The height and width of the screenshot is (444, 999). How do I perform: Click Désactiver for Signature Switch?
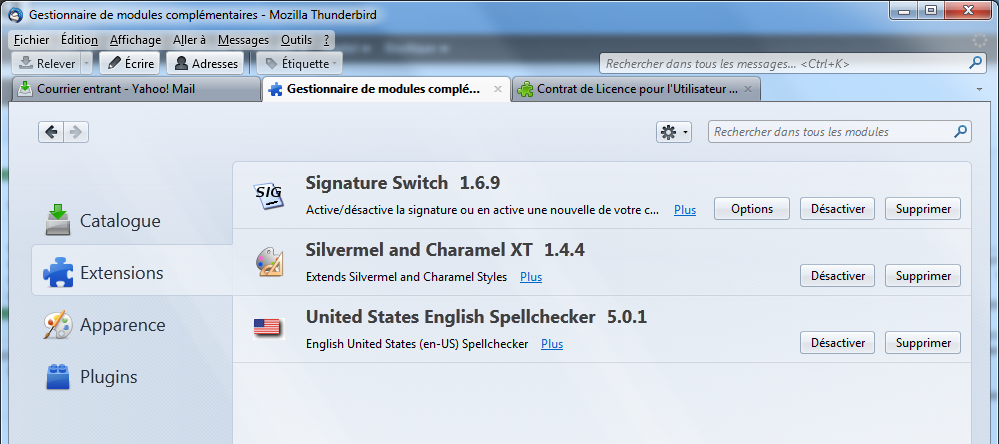click(x=838, y=209)
